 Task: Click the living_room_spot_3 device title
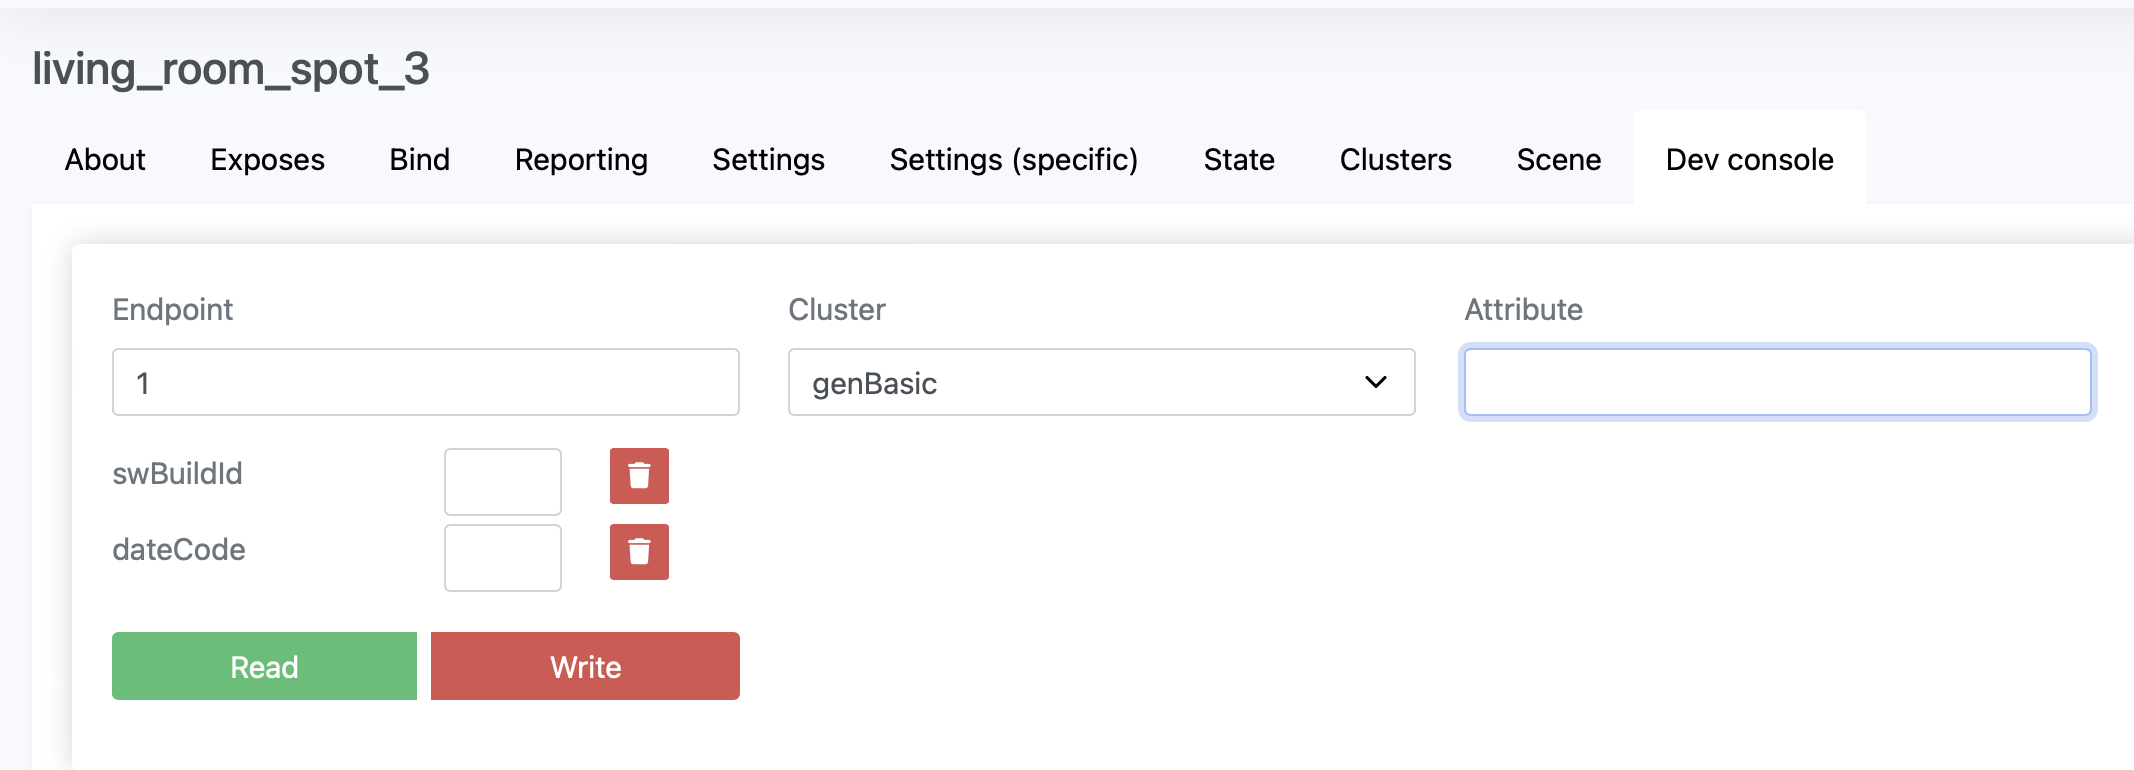point(231,69)
